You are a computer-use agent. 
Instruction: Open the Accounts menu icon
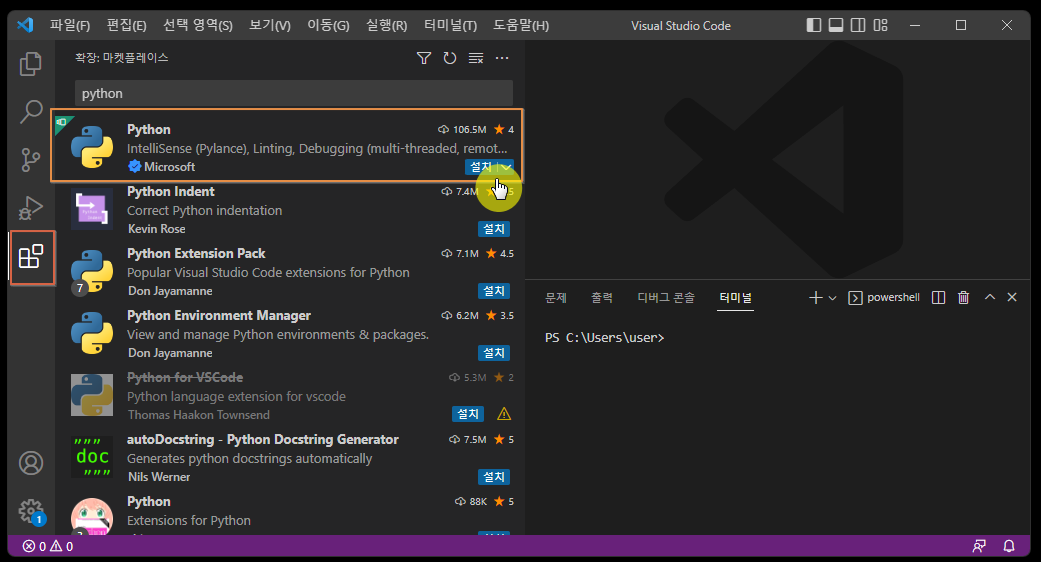(31, 463)
